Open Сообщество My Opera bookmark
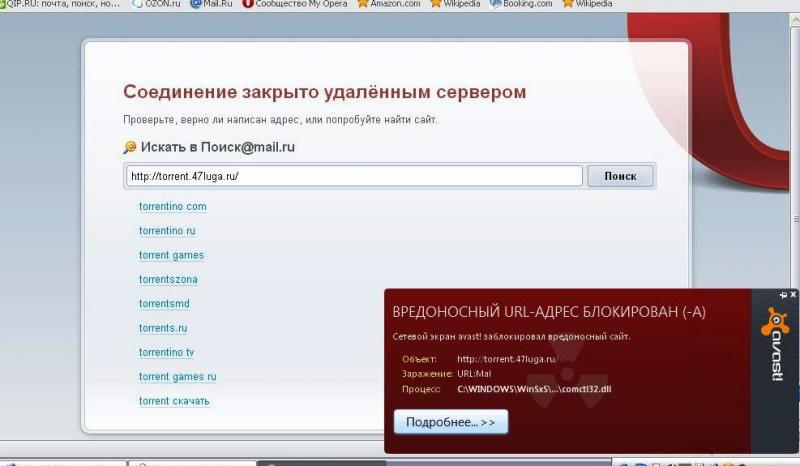Viewport: 800px width, 466px height. click(297, 4)
